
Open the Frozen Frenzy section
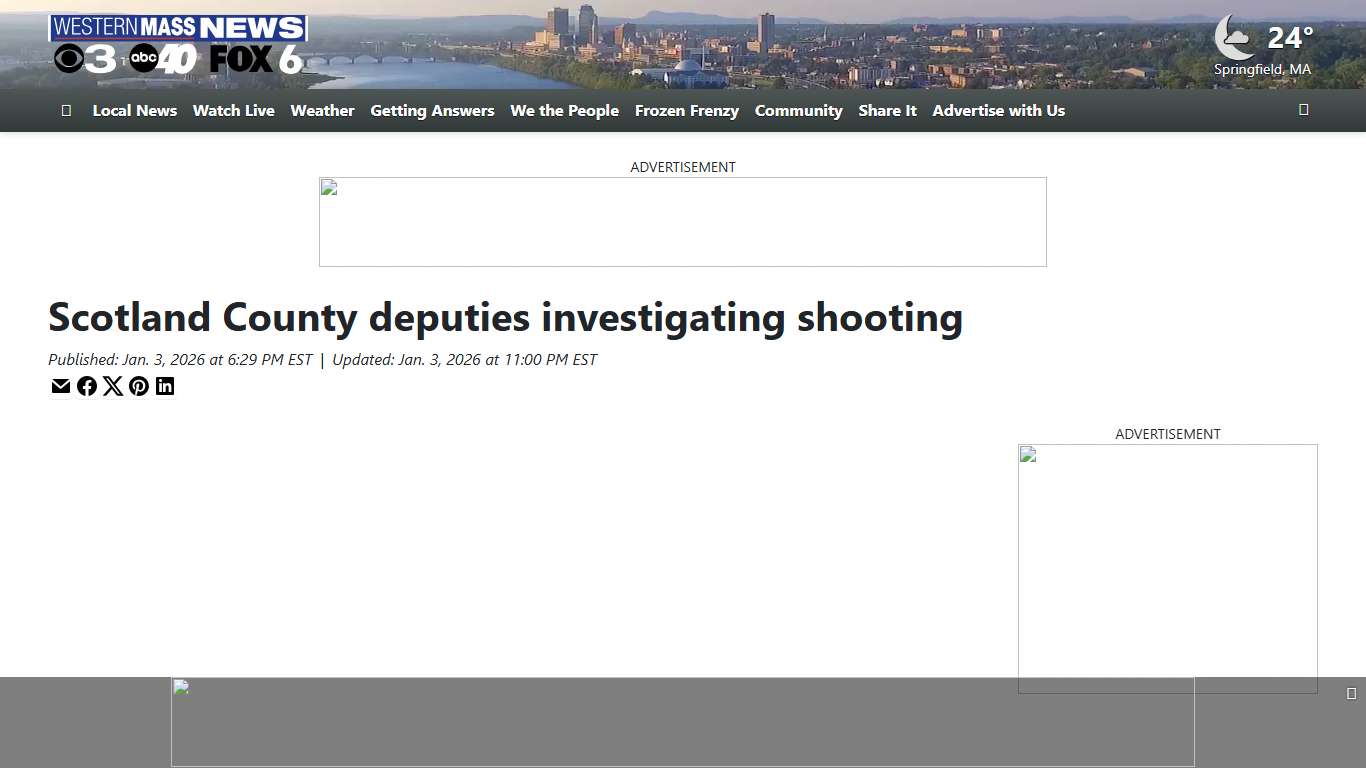687,110
